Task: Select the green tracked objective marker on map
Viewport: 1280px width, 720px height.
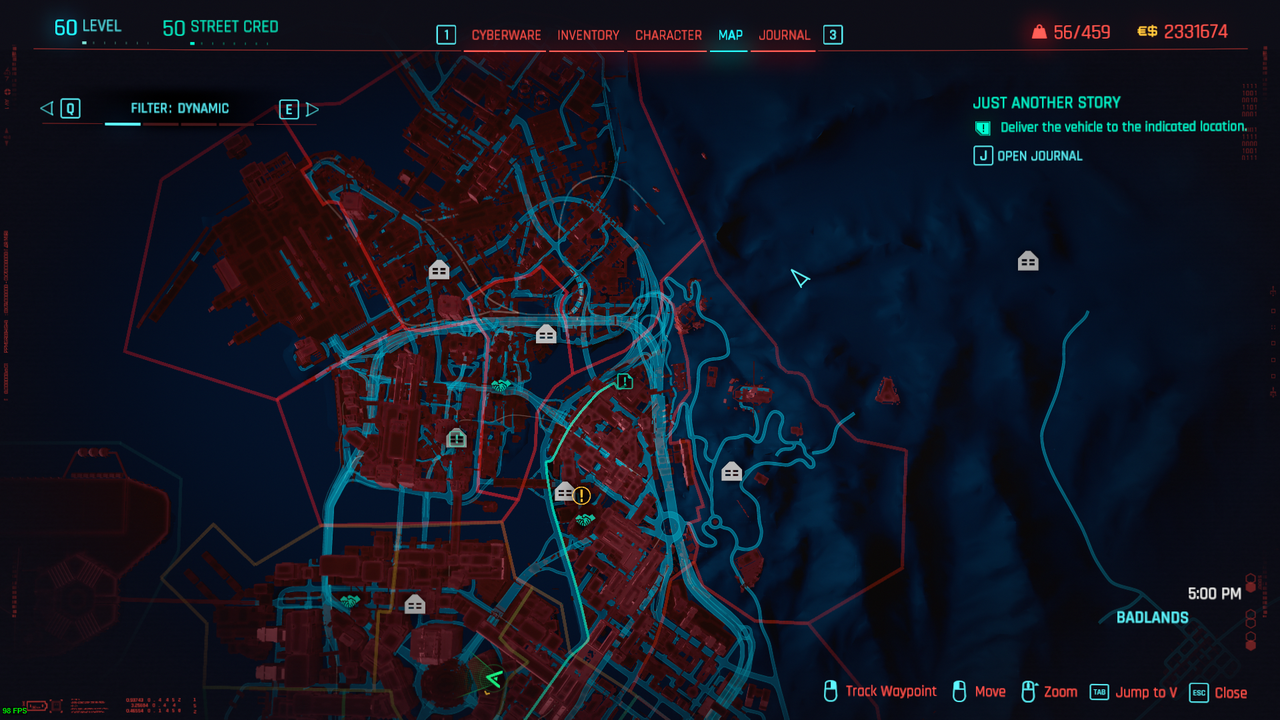Action: click(625, 381)
